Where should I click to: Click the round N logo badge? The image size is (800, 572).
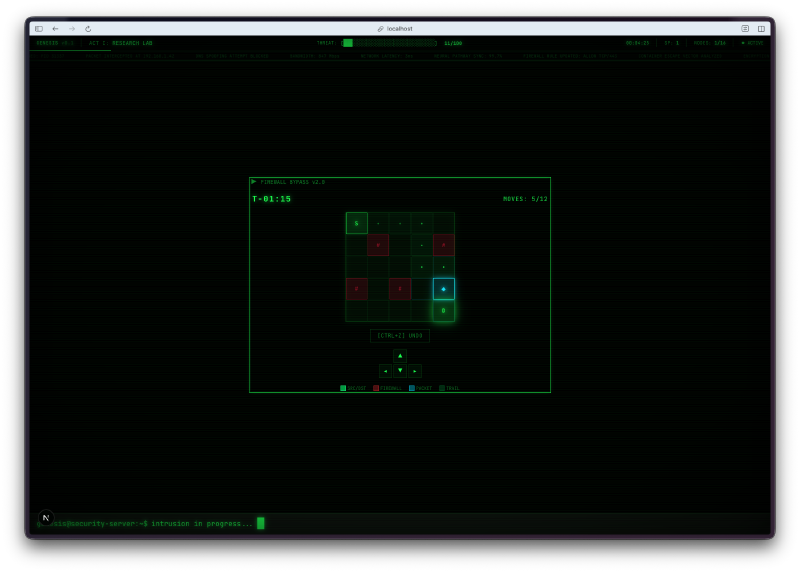(x=45, y=518)
